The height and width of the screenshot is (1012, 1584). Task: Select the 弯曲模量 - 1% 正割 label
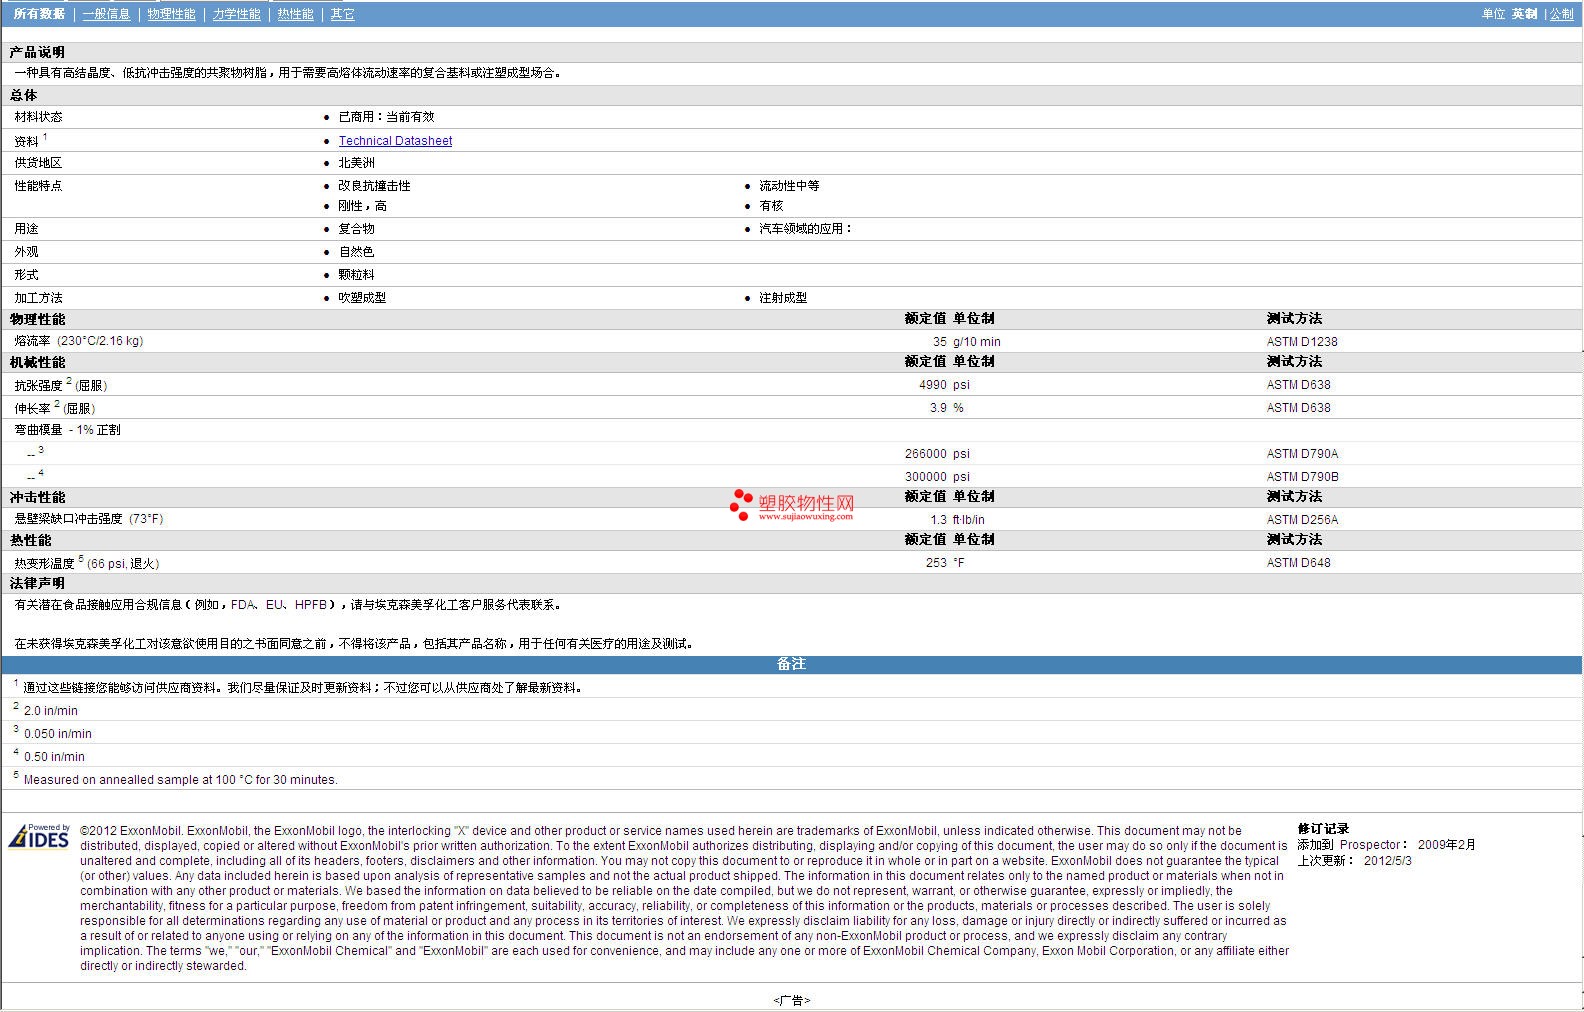(67, 430)
